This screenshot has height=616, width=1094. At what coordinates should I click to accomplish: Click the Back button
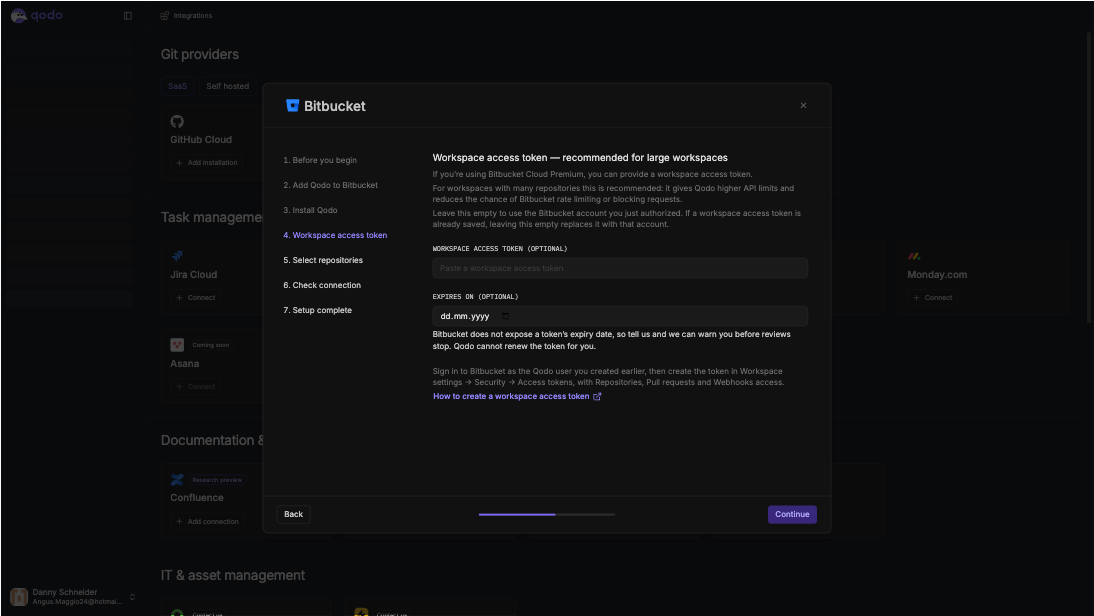[x=294, y=514]
